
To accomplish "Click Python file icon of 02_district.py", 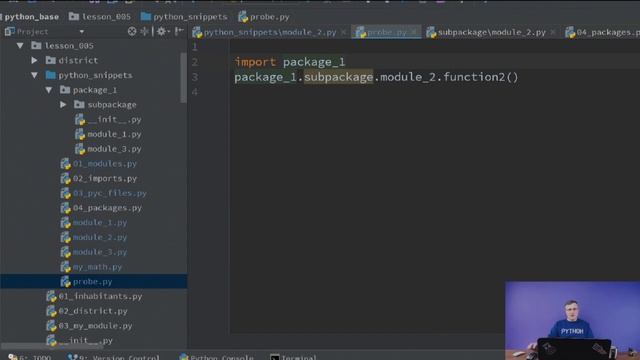I will (51, 311).
